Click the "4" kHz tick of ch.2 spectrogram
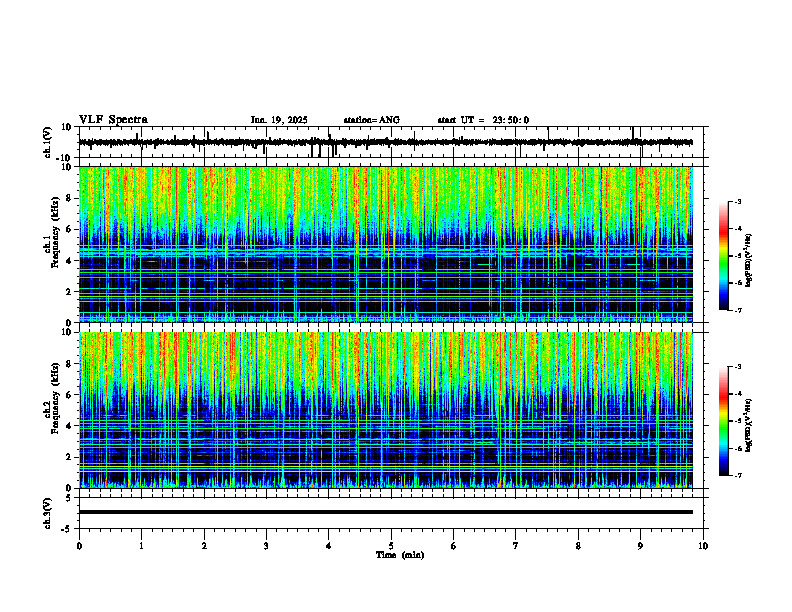The width and height of the screenshot is (792, 612). 69,426
